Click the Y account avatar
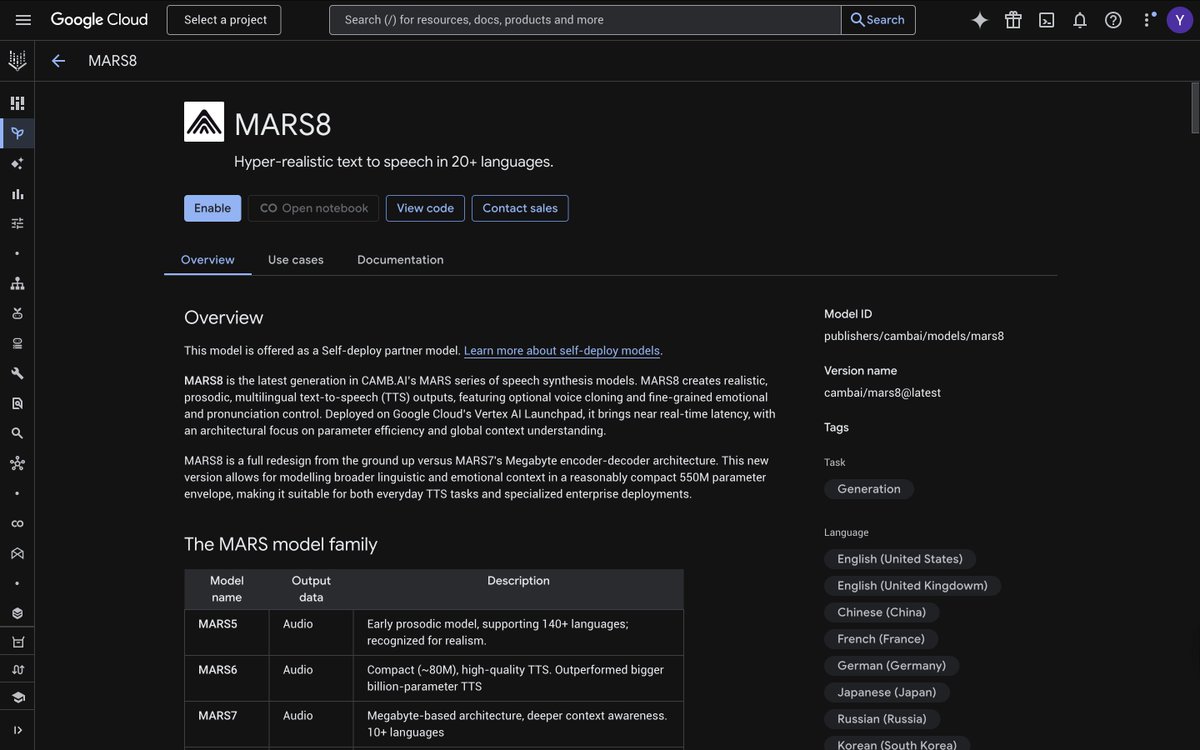1200x750 pixels. pos(1180,20)
